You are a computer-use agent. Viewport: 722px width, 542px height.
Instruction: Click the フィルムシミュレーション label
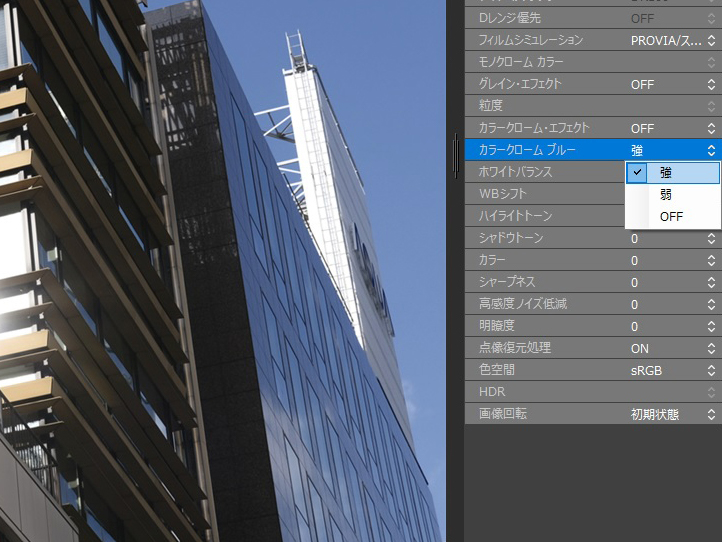tap(531, 40)
